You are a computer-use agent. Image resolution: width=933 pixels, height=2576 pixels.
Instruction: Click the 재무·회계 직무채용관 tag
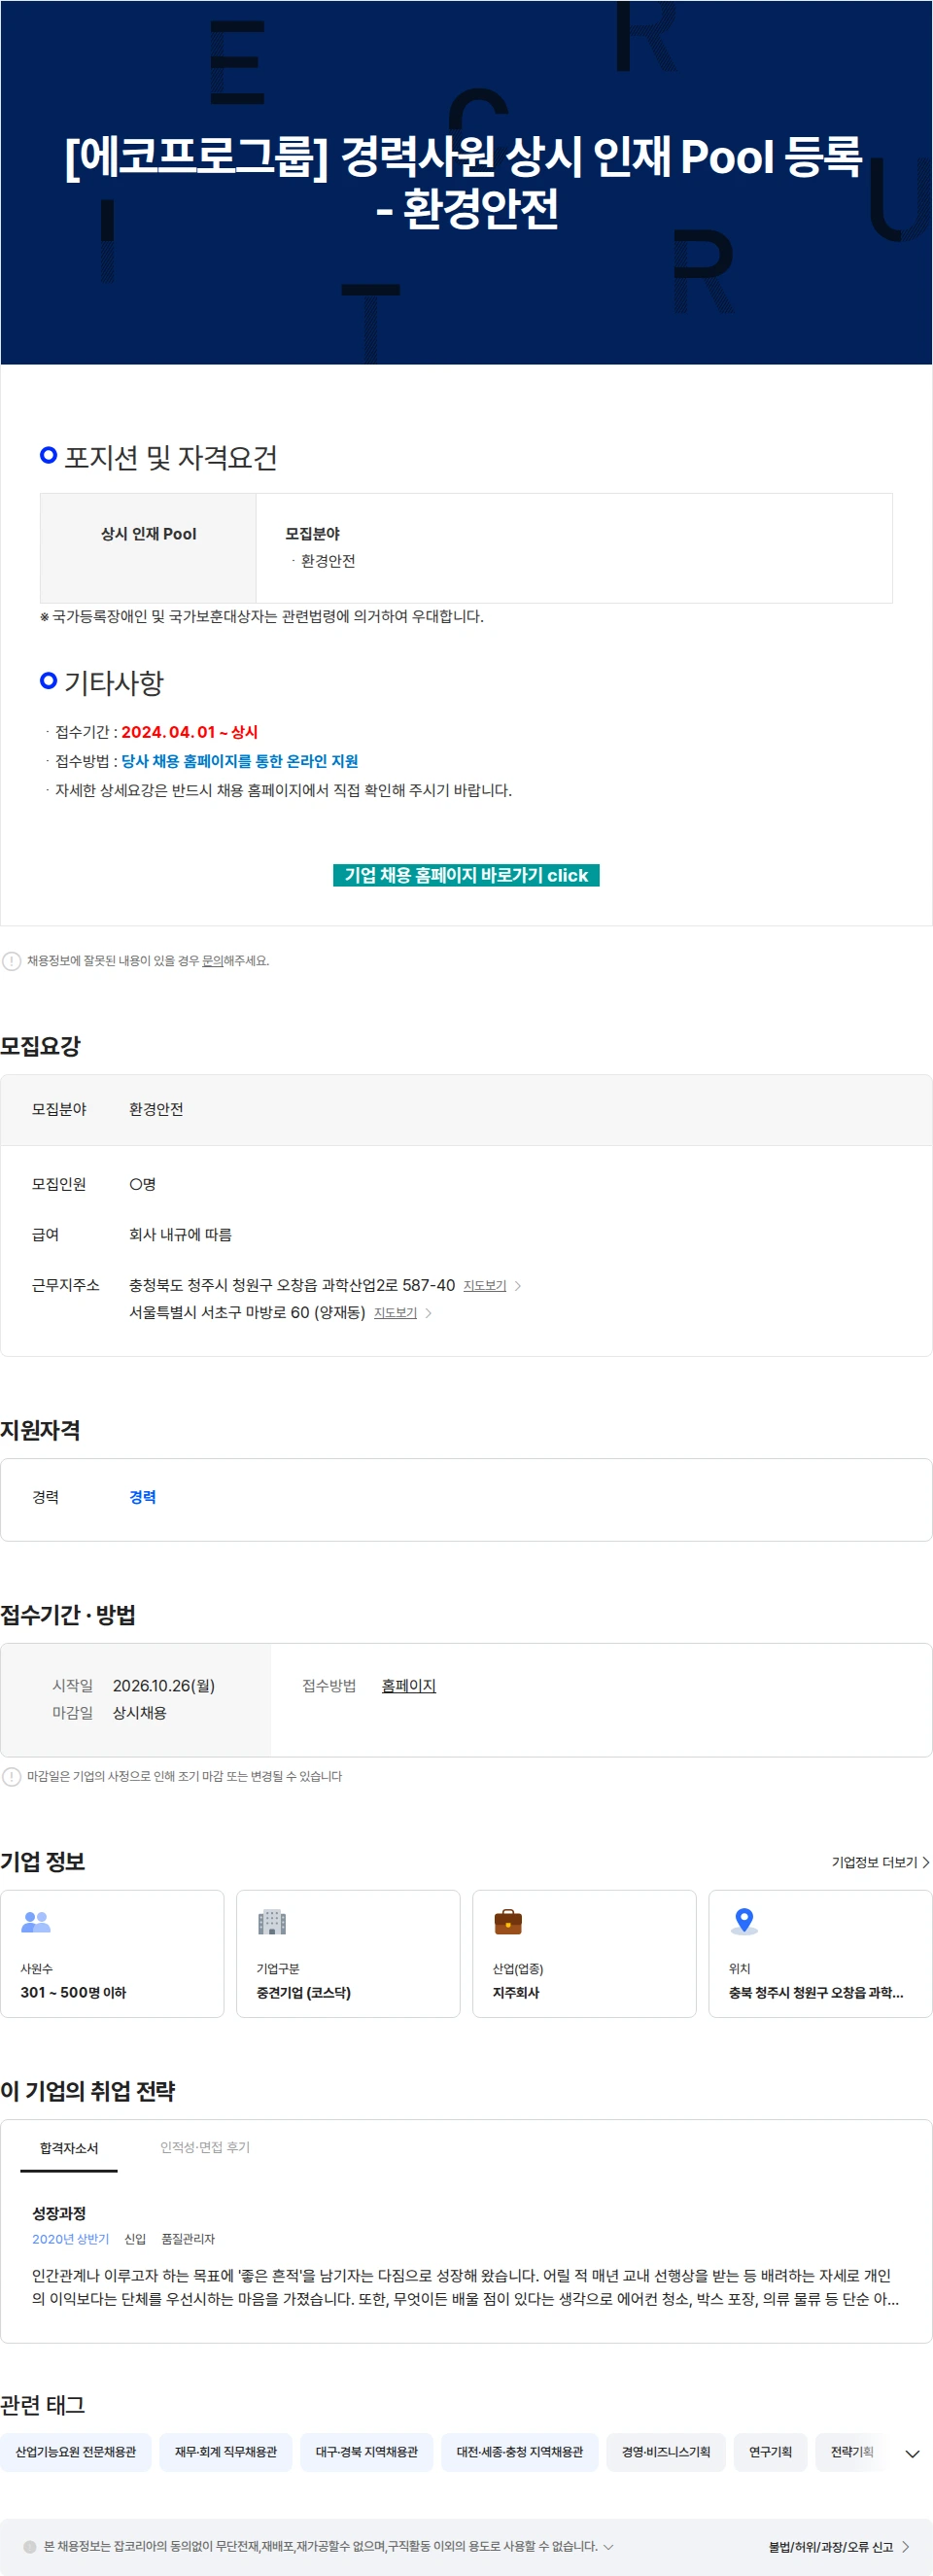[226, 2452]
